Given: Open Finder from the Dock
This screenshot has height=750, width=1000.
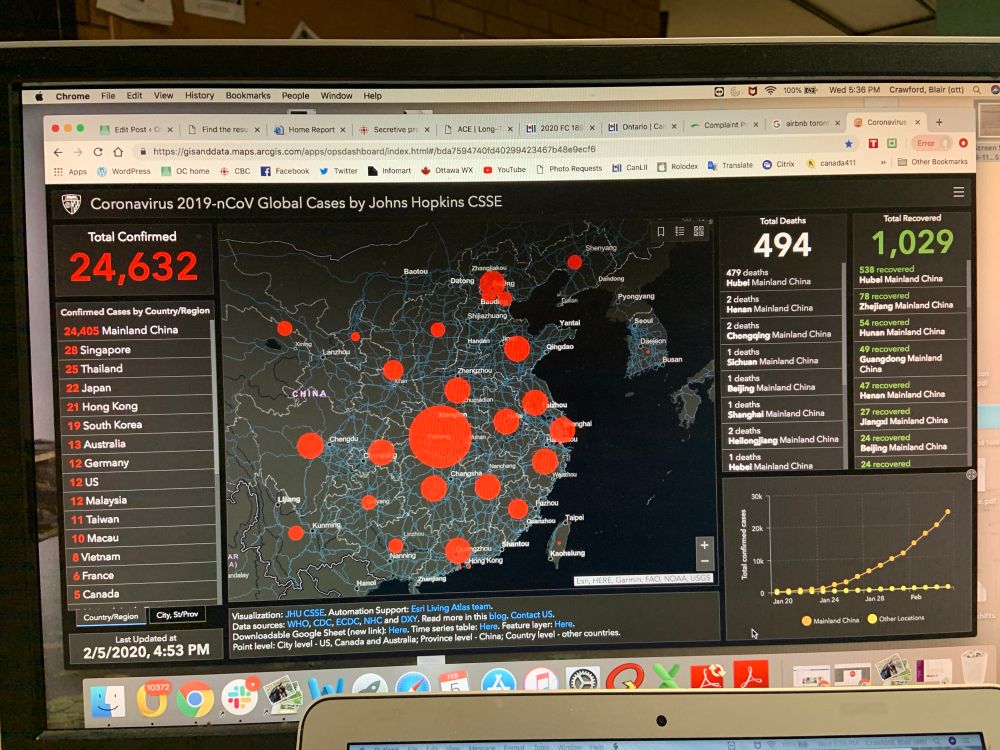Looking at the screenshot, I should [108, 700].
